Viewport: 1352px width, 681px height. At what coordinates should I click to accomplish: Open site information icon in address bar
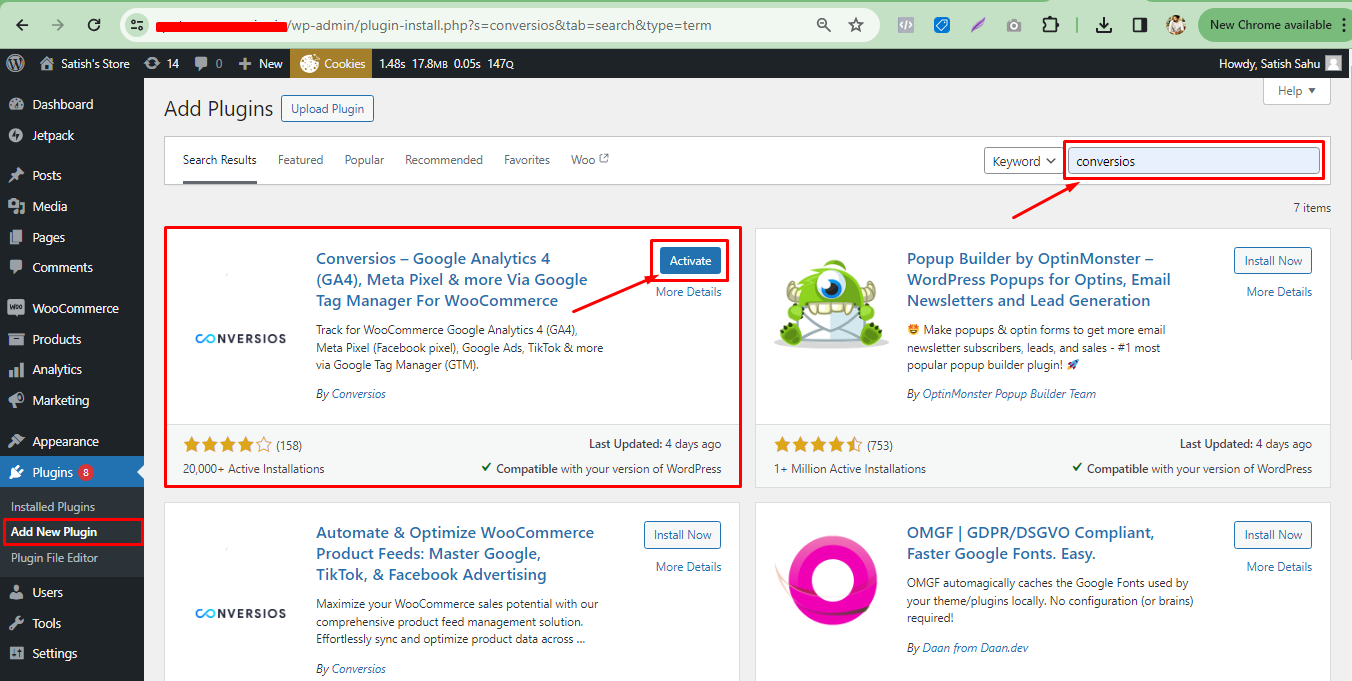[x=137, y=25]
